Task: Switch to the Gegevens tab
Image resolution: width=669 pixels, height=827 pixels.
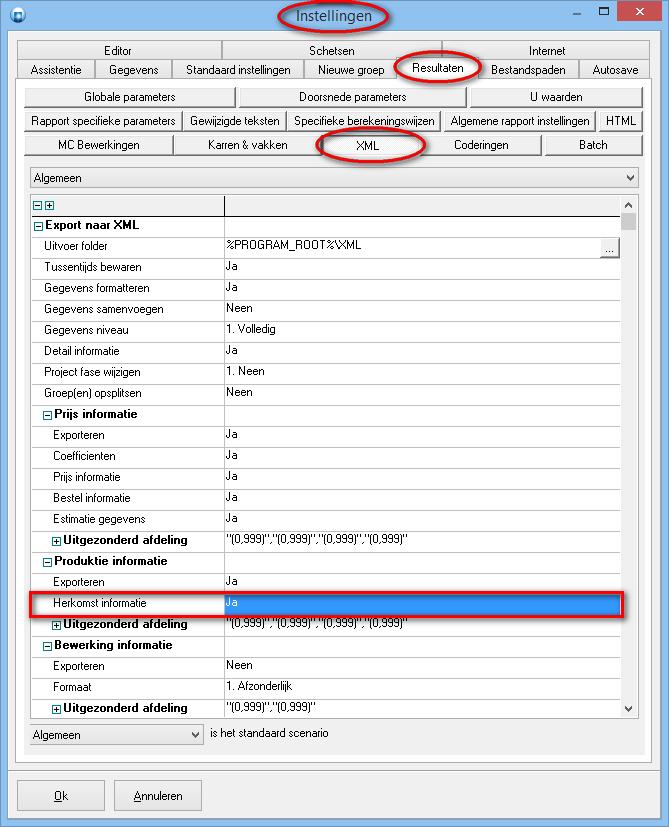Action: (133, 70)
